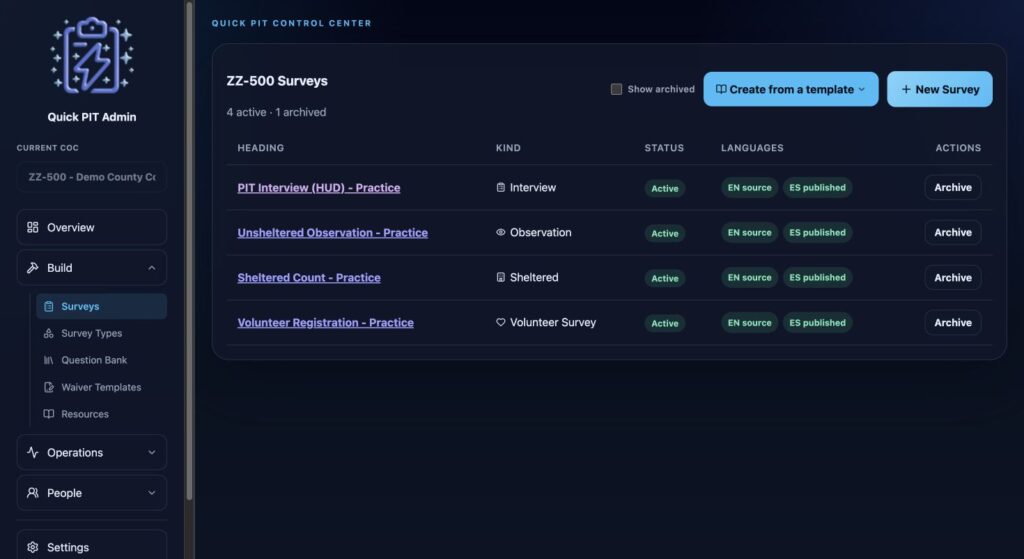
Task: Open Survey Types in the sidebar
Action: click(x=101, y=333)
